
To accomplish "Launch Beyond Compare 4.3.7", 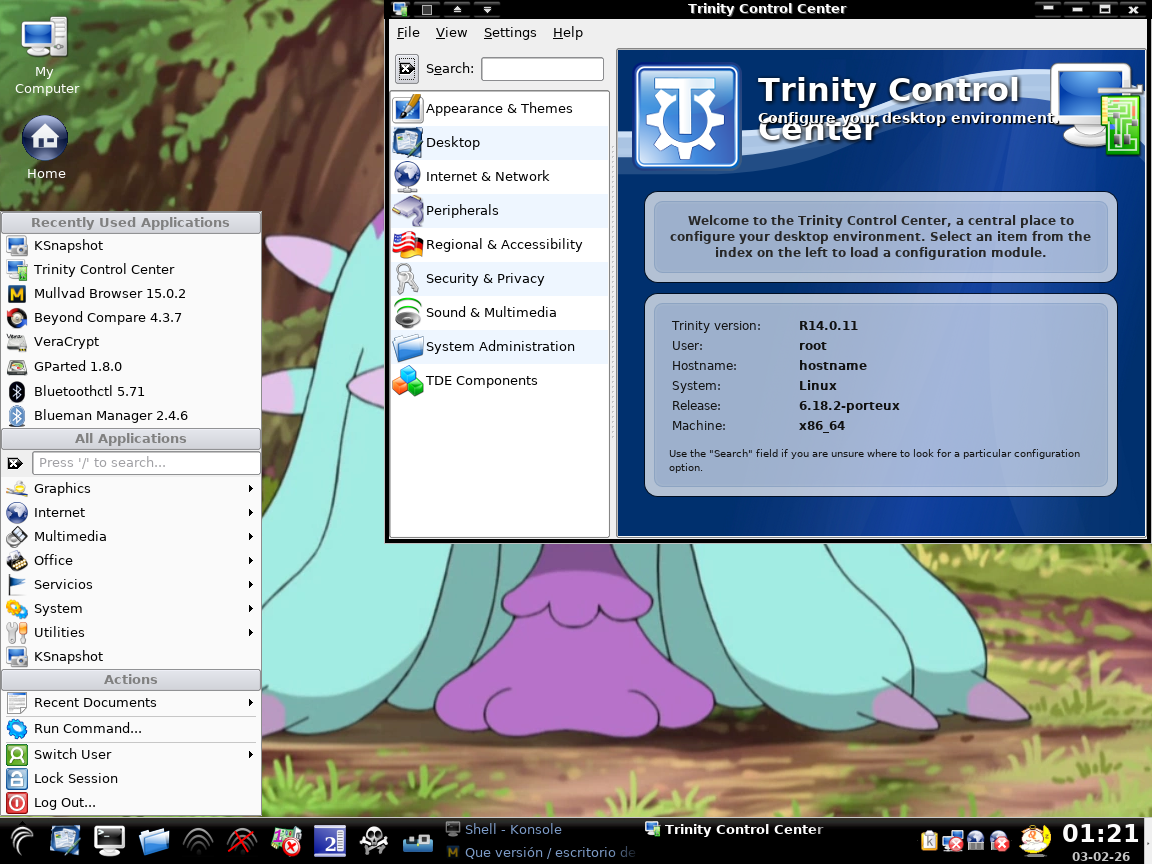I will point(131,318).
